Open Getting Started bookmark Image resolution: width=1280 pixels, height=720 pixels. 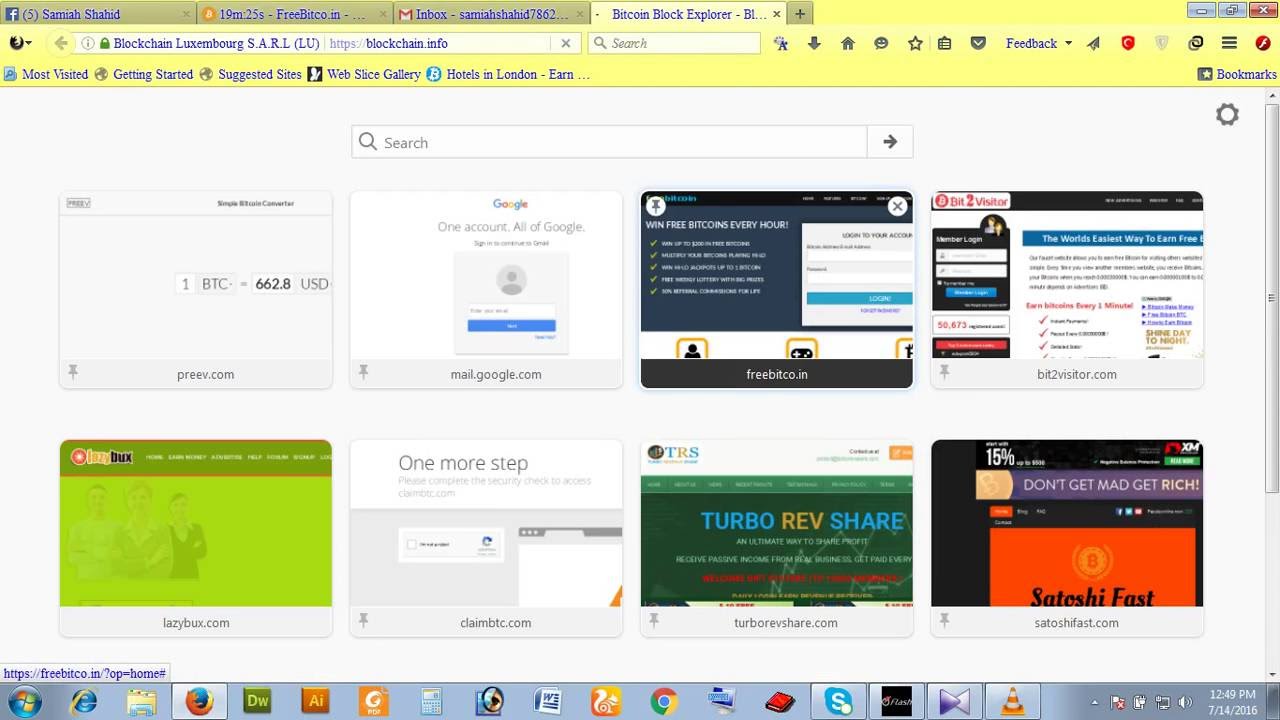pyautogui.click(x=144, y=74)
